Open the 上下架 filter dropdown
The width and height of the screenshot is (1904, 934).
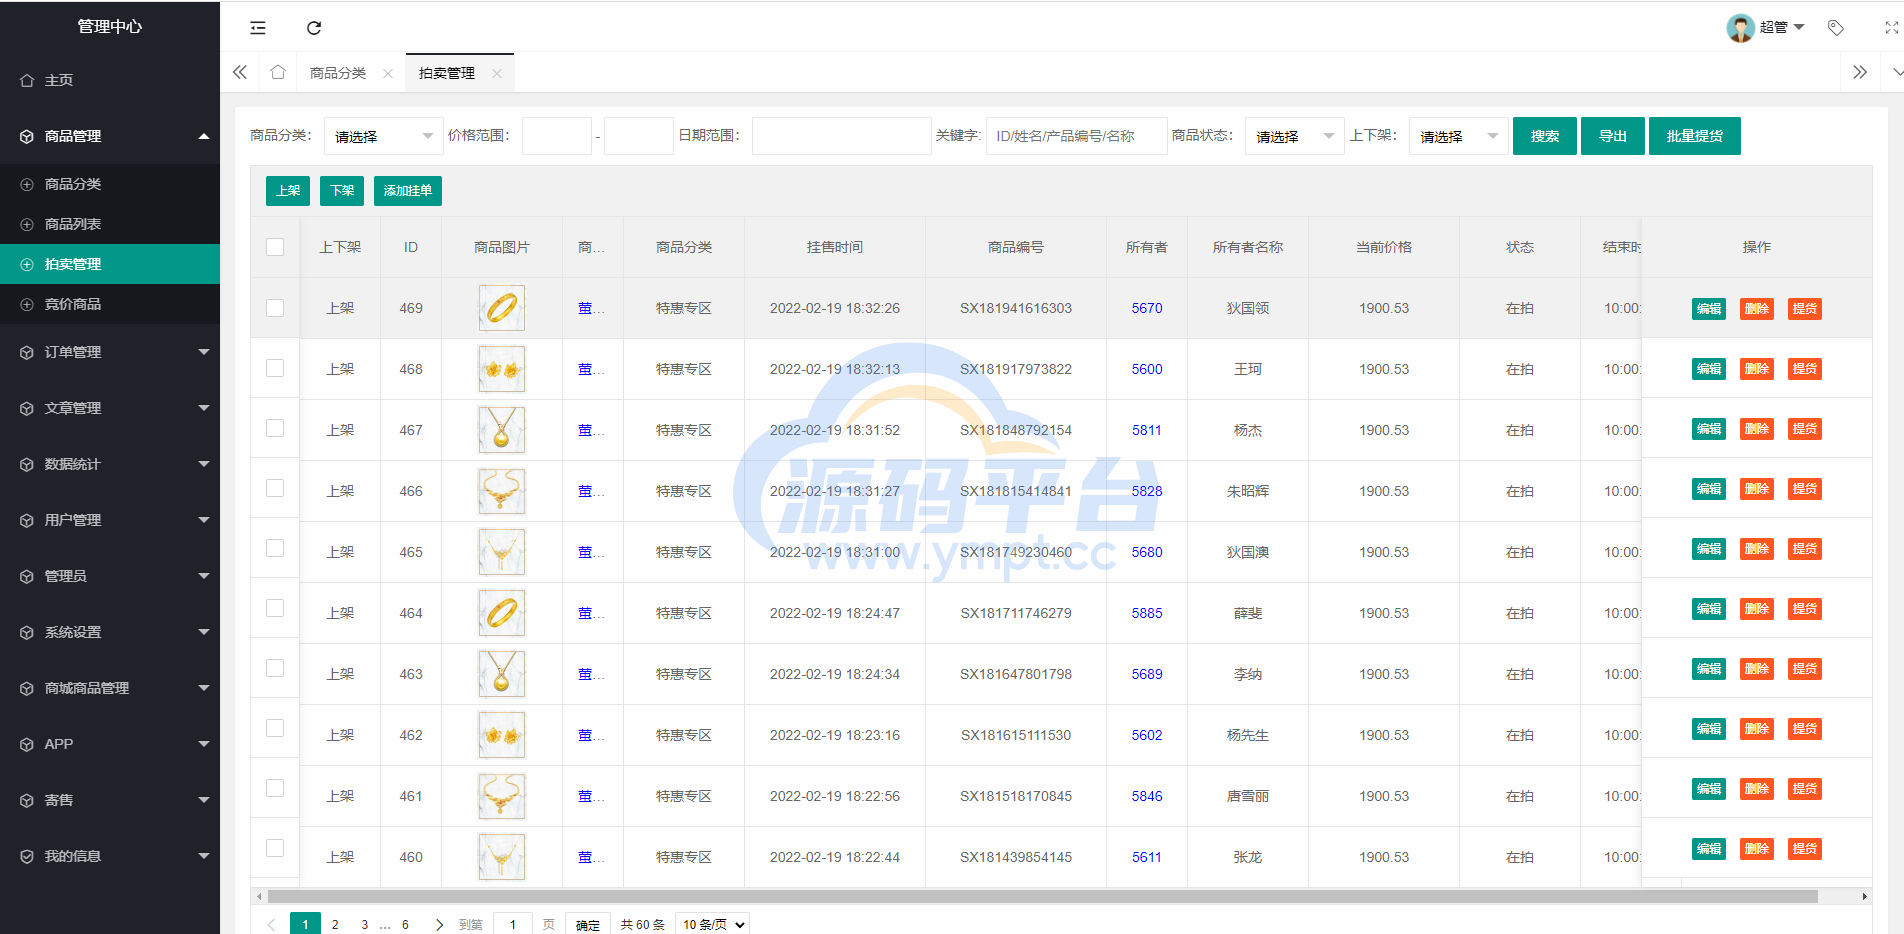pos(1459,136)
